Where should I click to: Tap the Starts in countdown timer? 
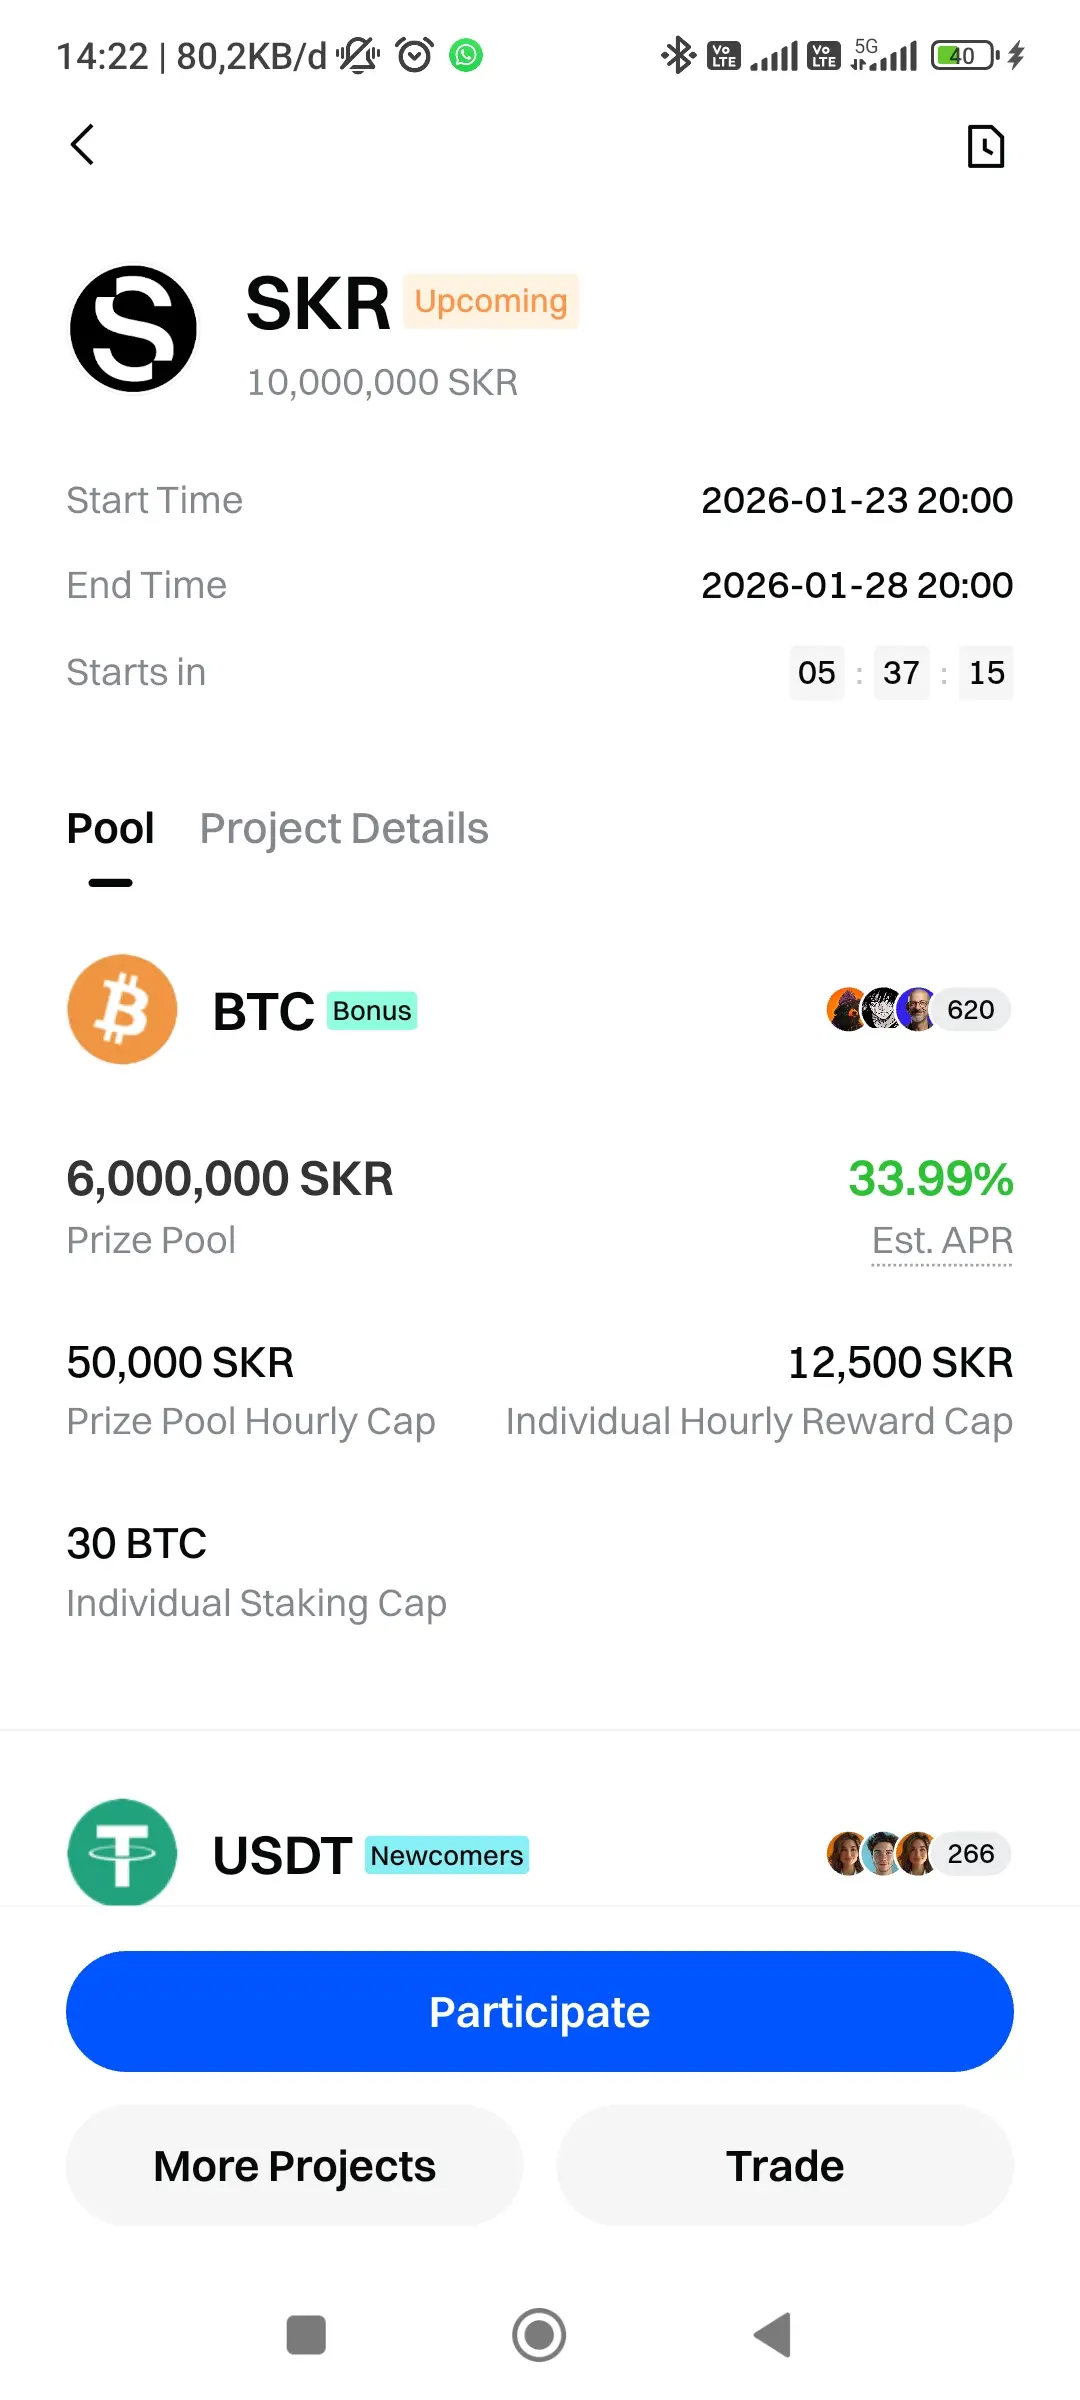point(901,673)
